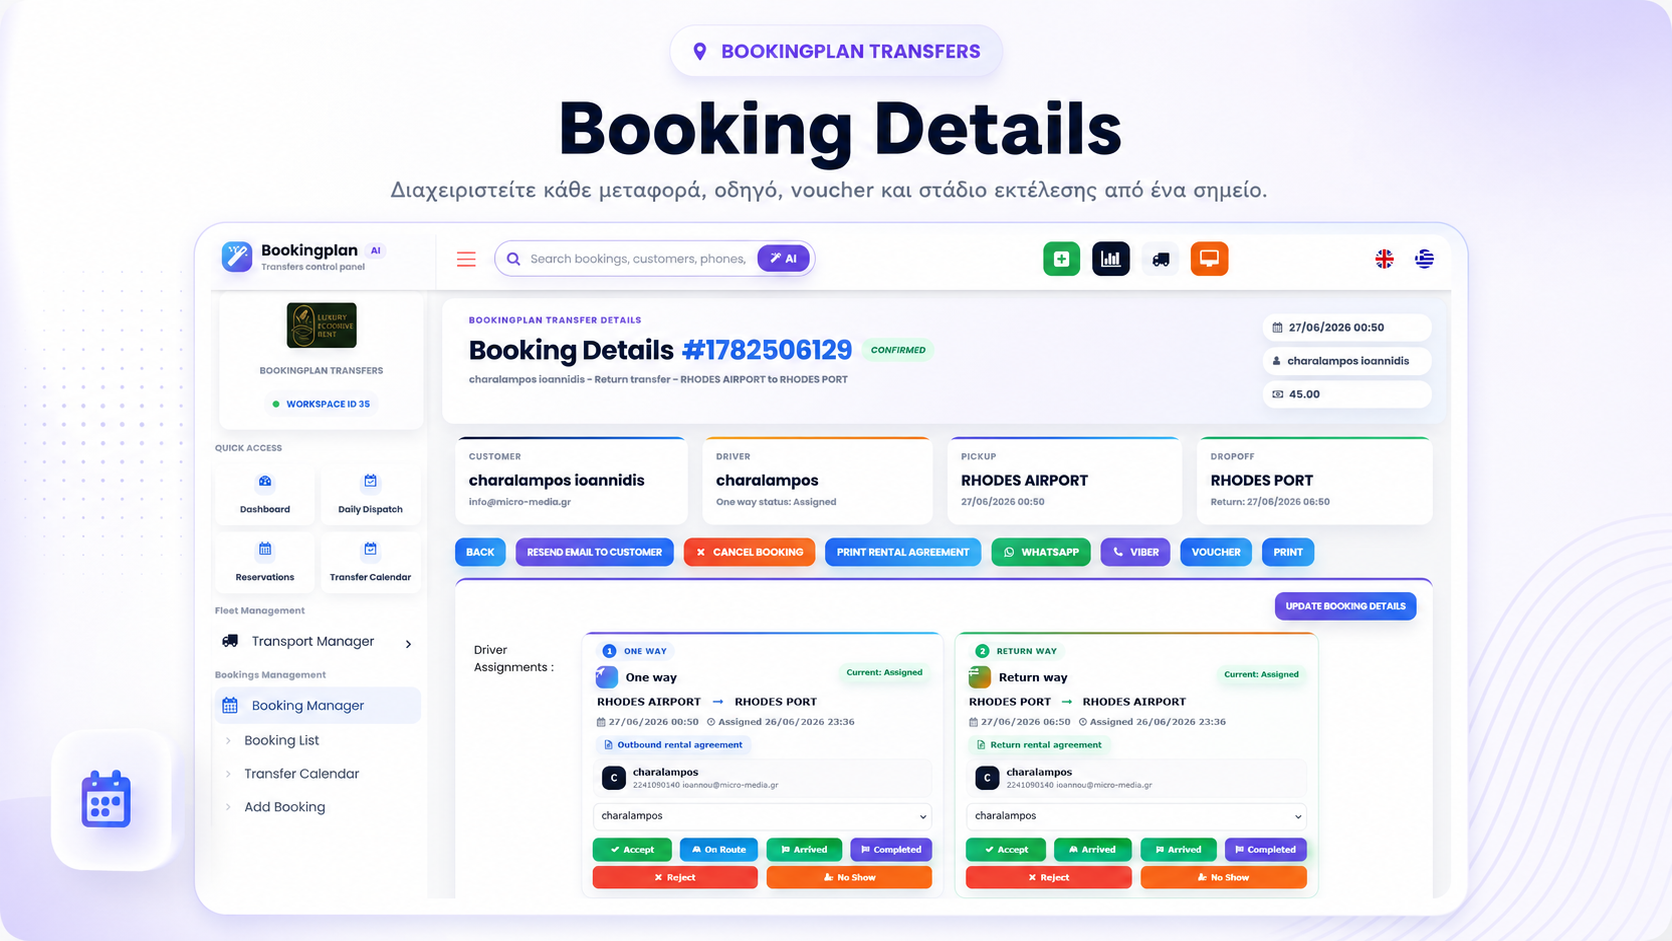The image size is (1672, 941).
Task: Click the orange monitor icon
Action: click(x=1209, y=259)
